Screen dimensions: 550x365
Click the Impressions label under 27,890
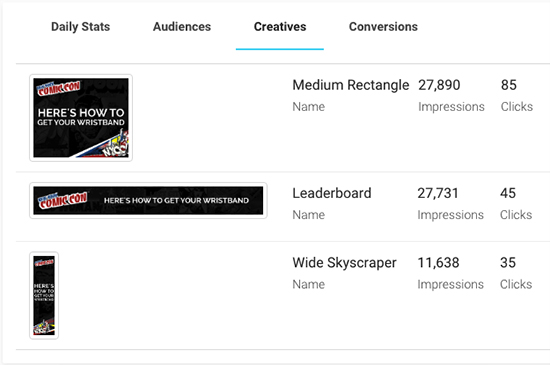[x=451, y=107]
